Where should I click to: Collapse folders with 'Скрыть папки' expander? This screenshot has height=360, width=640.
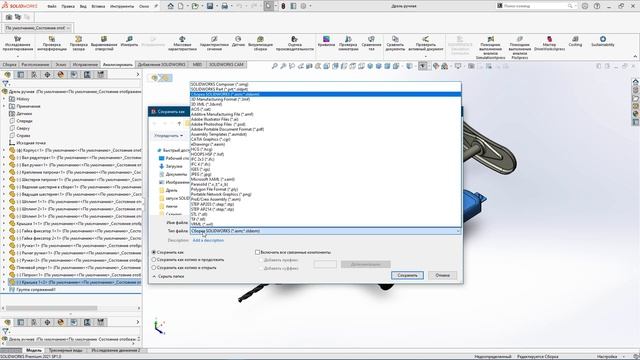click(168, 276)
